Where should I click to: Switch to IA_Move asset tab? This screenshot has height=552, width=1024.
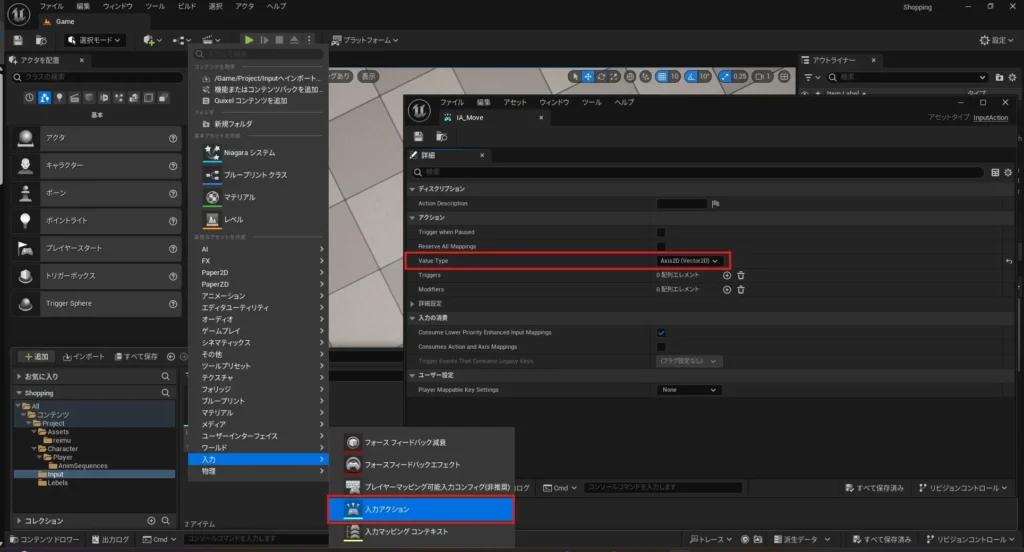pyautogui.click(x=493, y=118)
